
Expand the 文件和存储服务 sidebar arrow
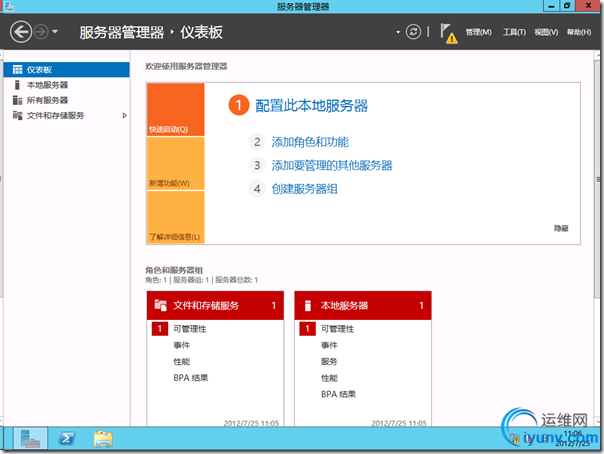tap(124, 116)
